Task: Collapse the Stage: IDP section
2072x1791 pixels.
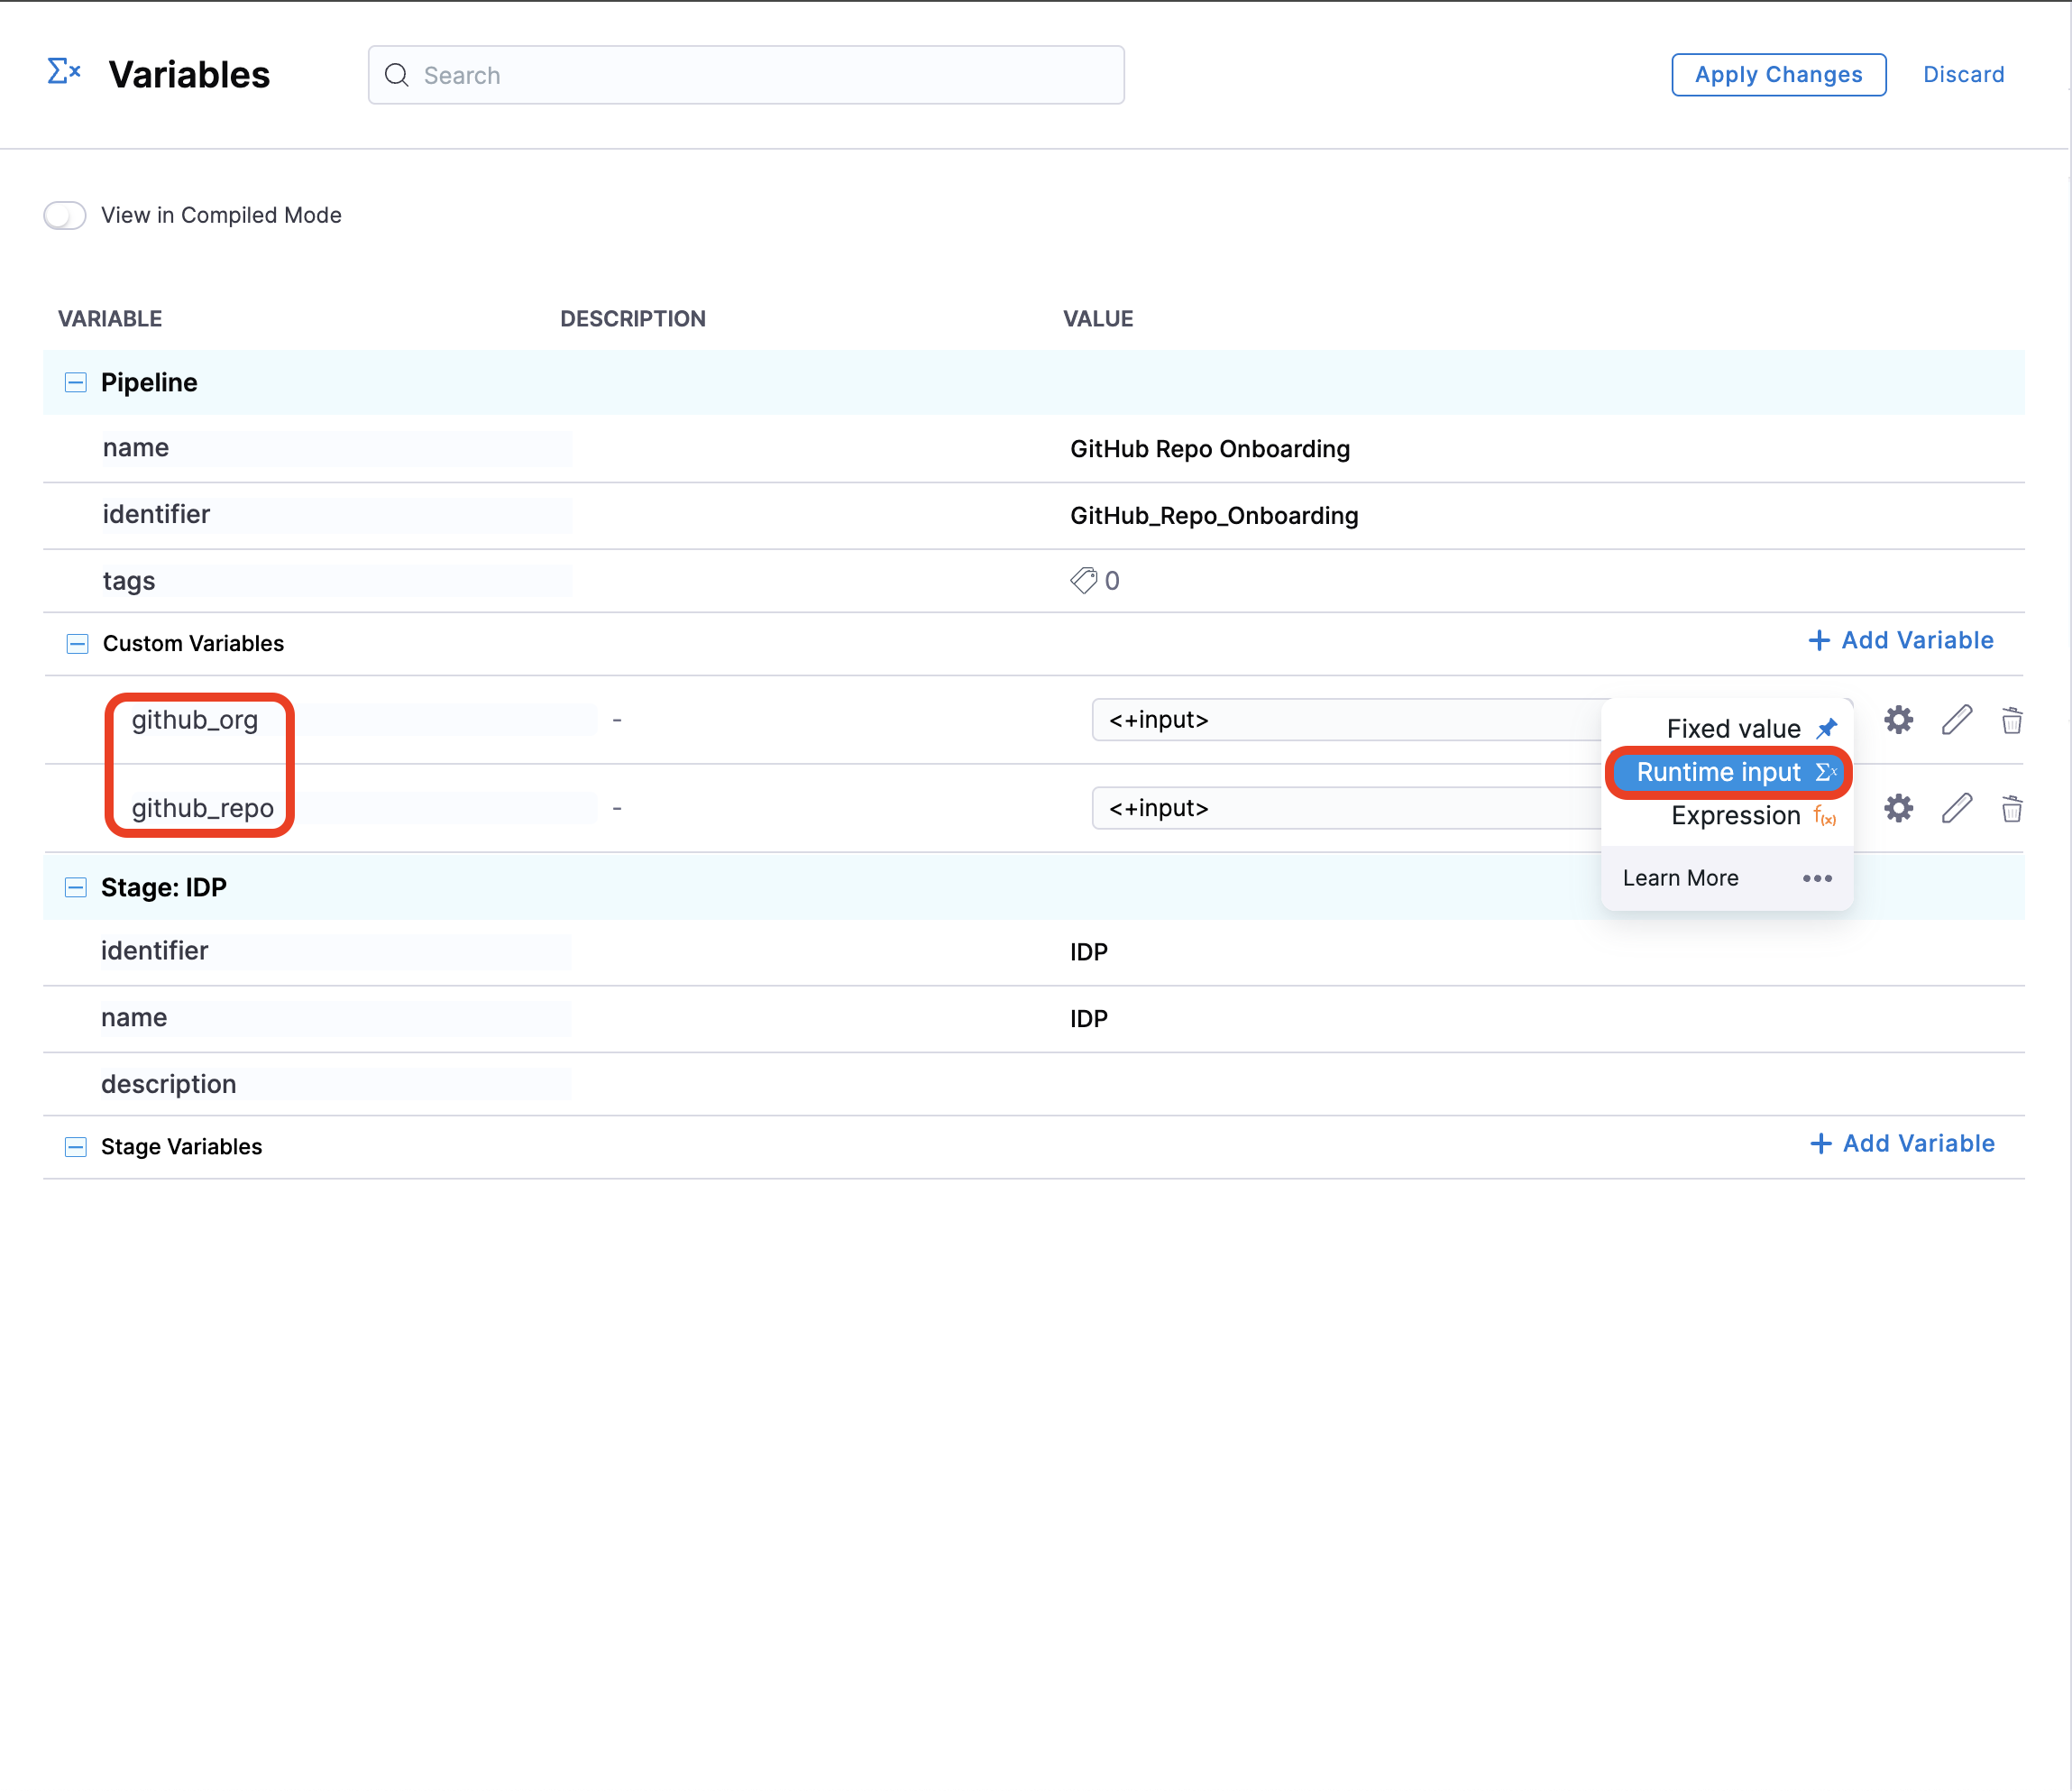Action: click(75, 887)
